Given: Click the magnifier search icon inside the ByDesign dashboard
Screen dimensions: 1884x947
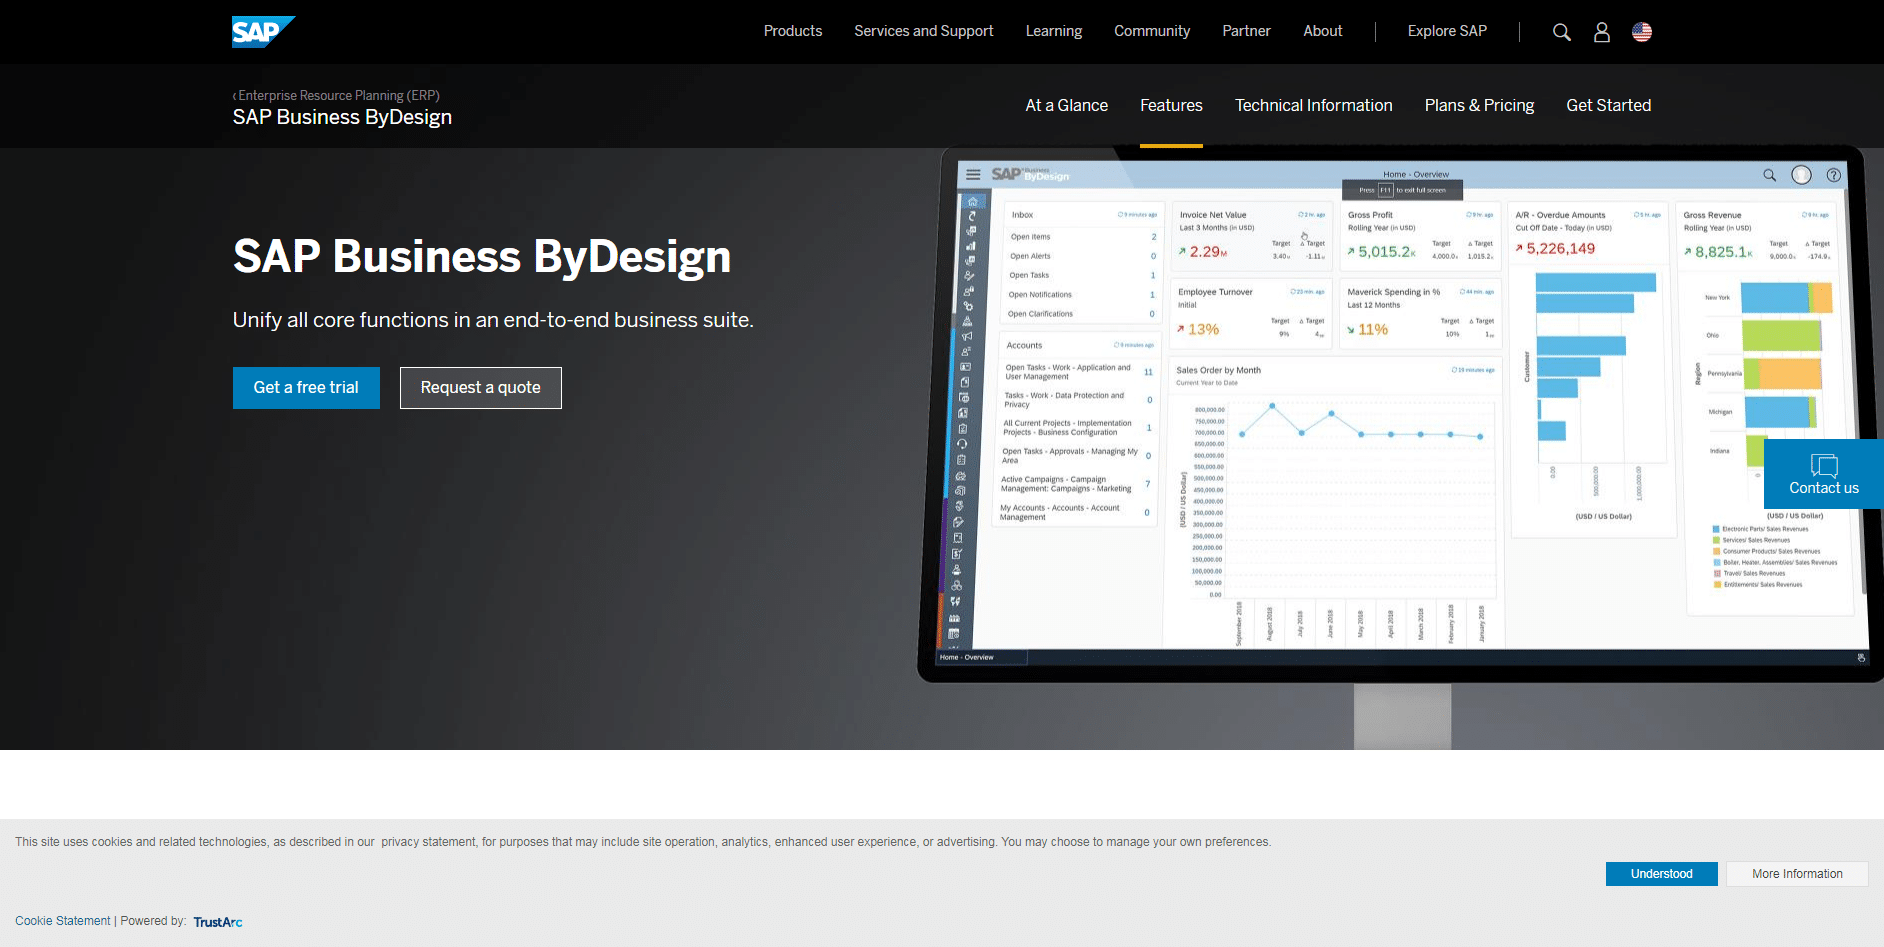Looking at the screenshot, I should tap(1769, 174).
